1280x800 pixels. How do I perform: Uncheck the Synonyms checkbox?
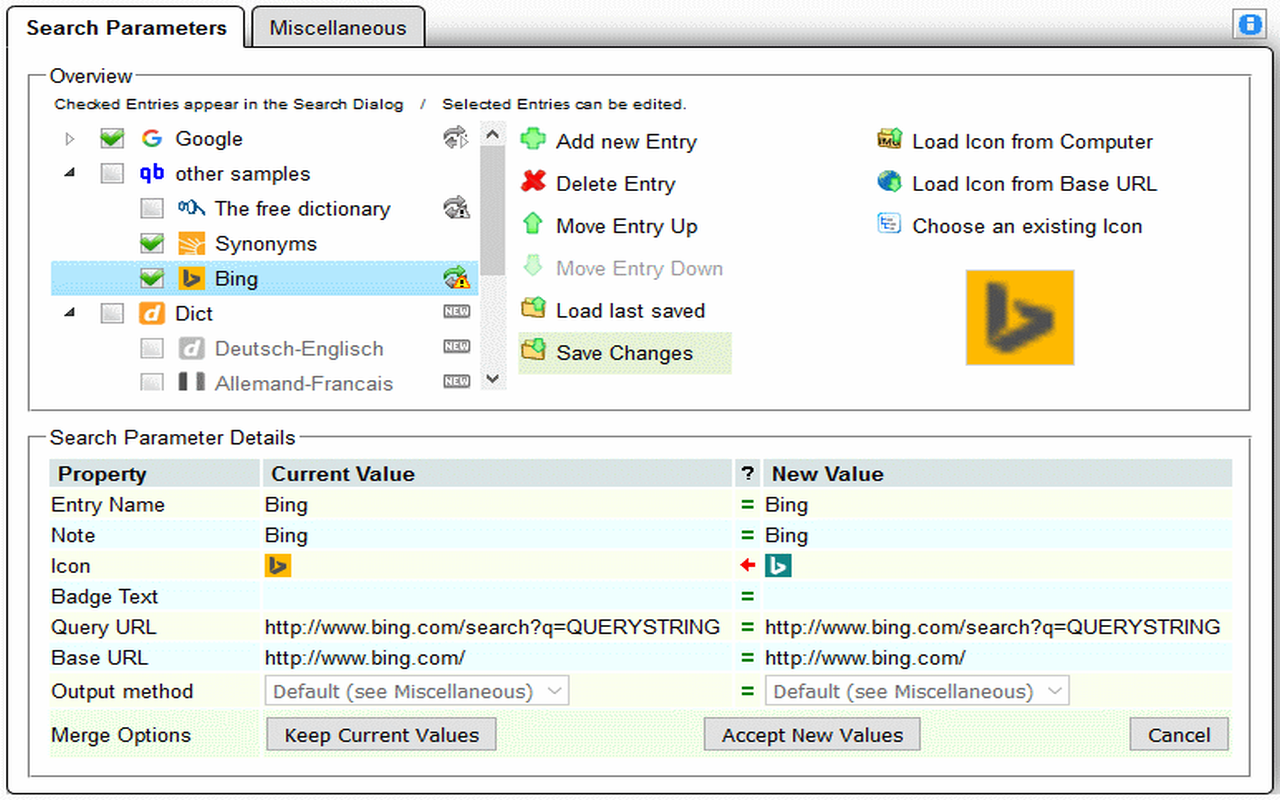[152, 244]
